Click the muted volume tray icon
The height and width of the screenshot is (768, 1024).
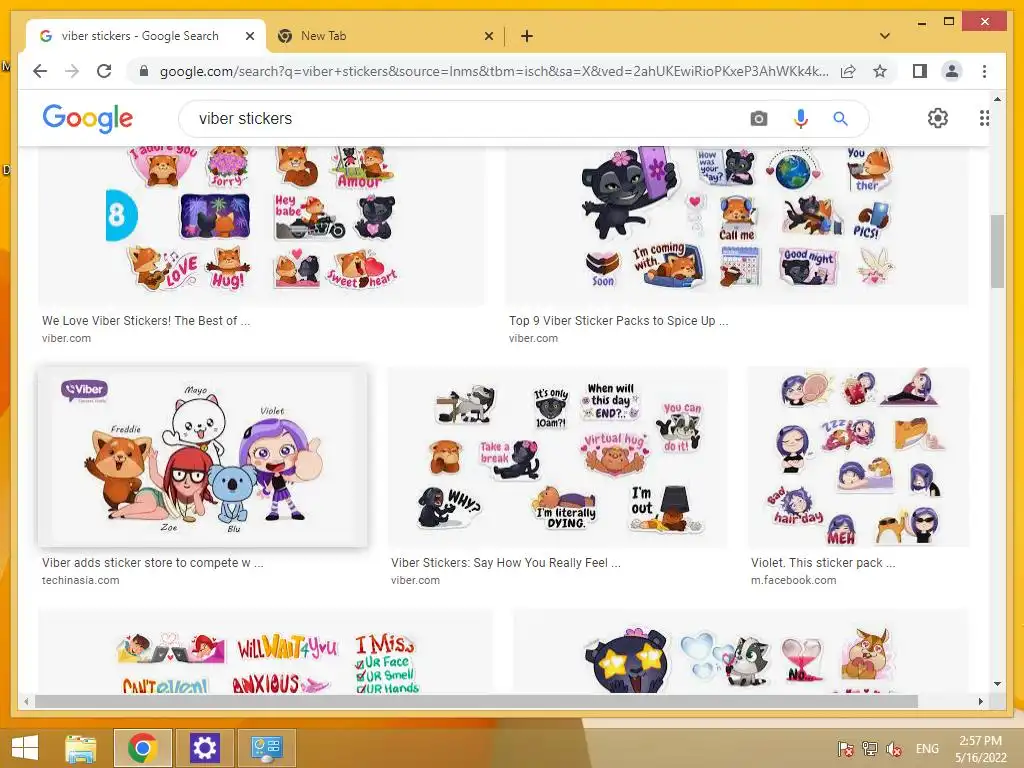[x=893, y=749]
